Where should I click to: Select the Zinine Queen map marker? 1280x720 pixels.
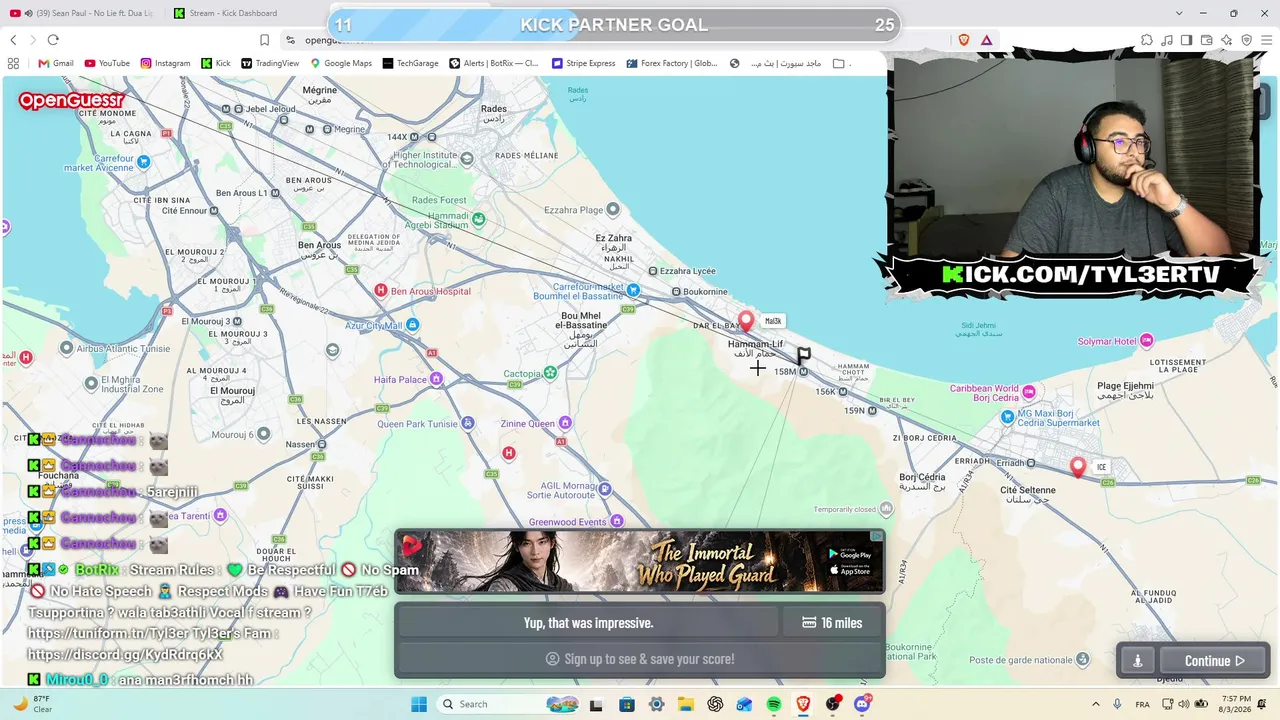point(565,423)
